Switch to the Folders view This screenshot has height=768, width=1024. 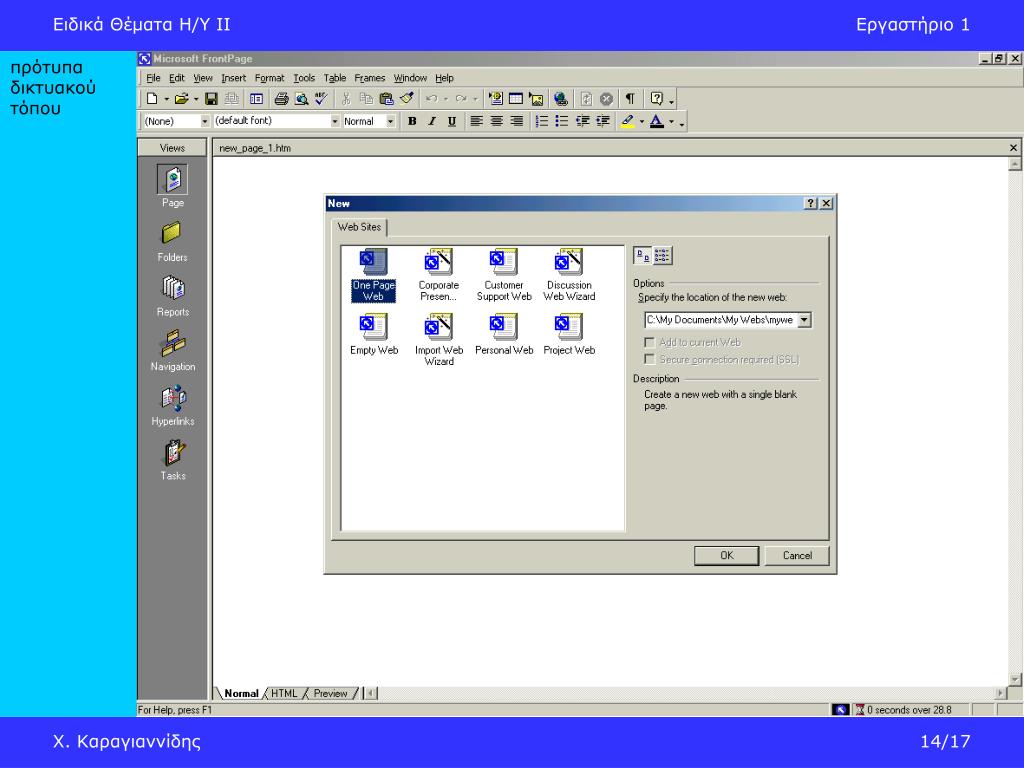click(x=172, y=242)
